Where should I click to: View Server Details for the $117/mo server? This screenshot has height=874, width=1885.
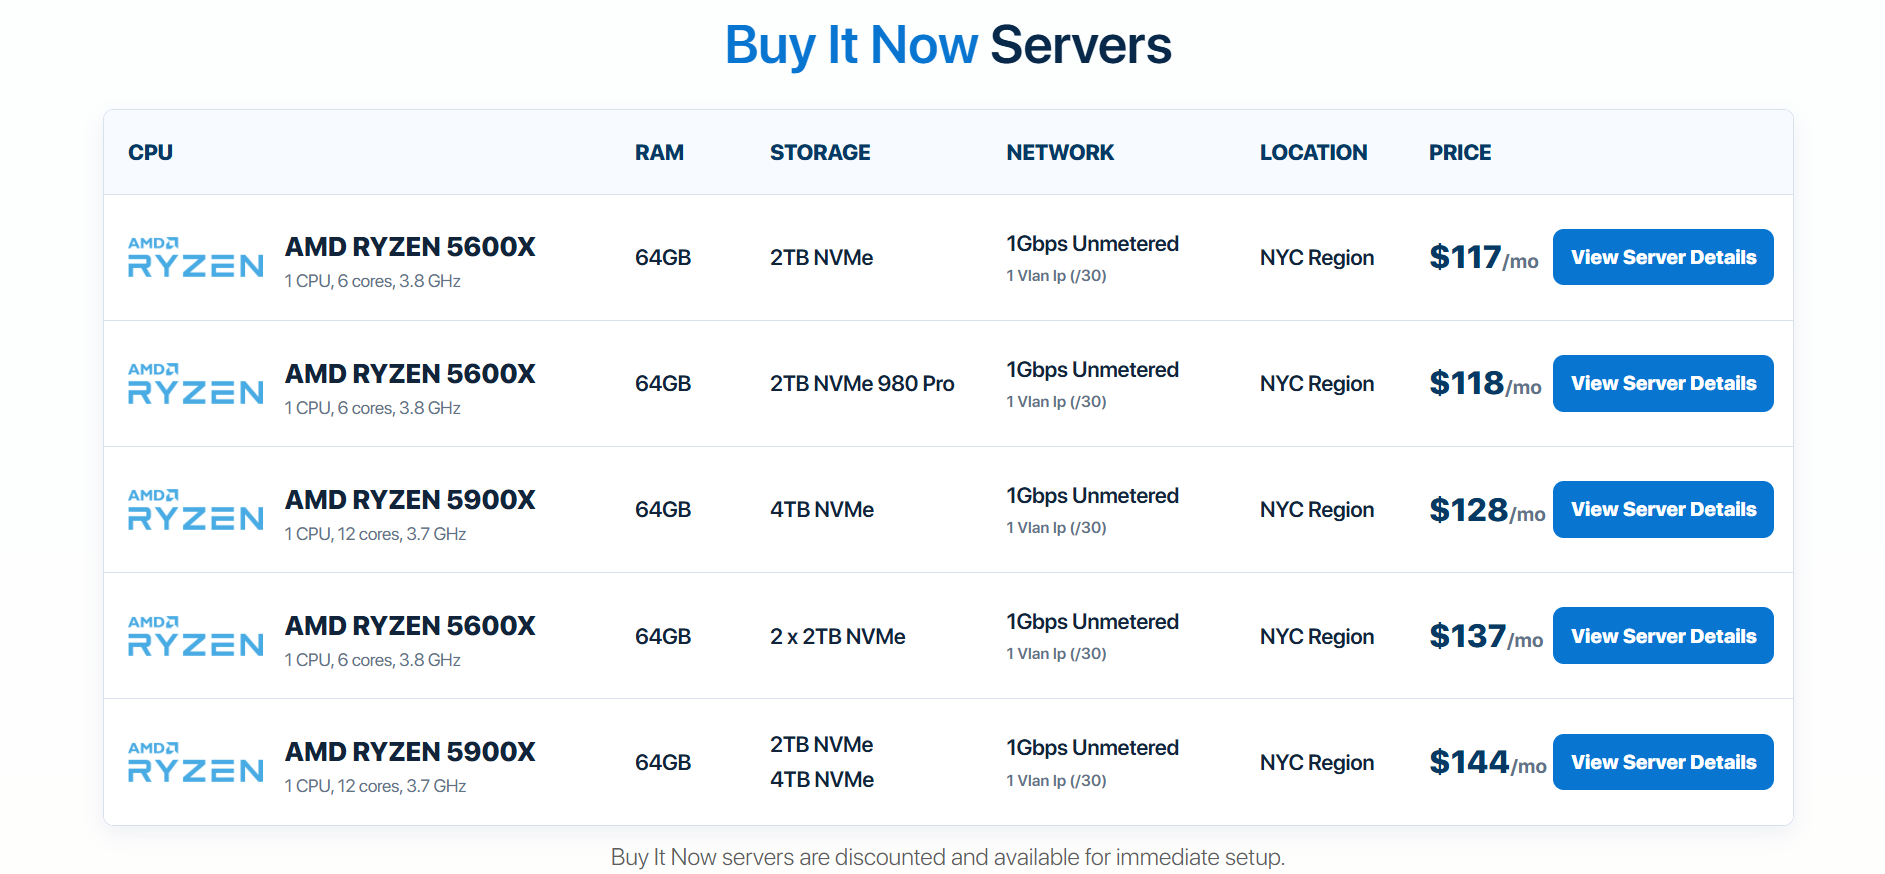pos(1663,257)
